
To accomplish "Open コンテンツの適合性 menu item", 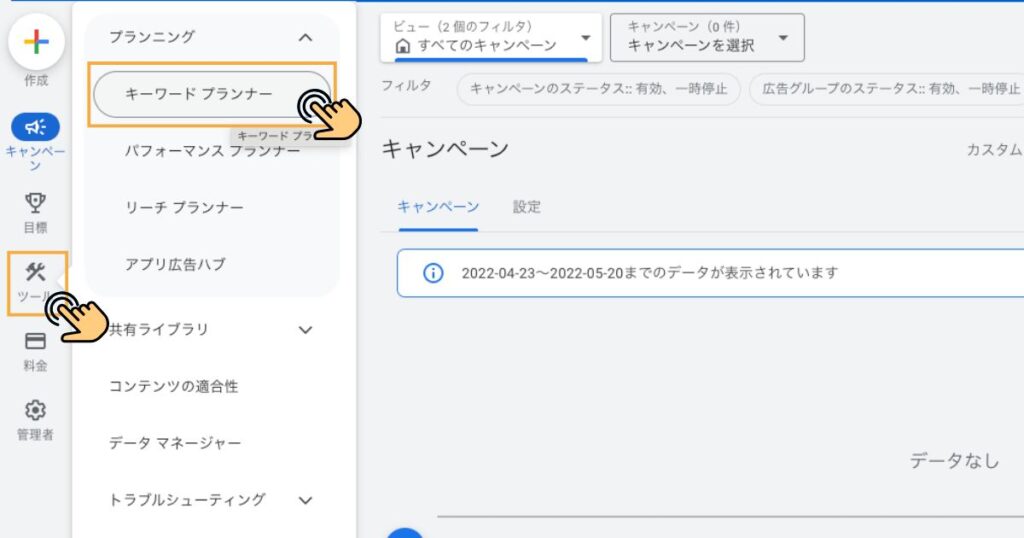I will [x=173, y=387].
